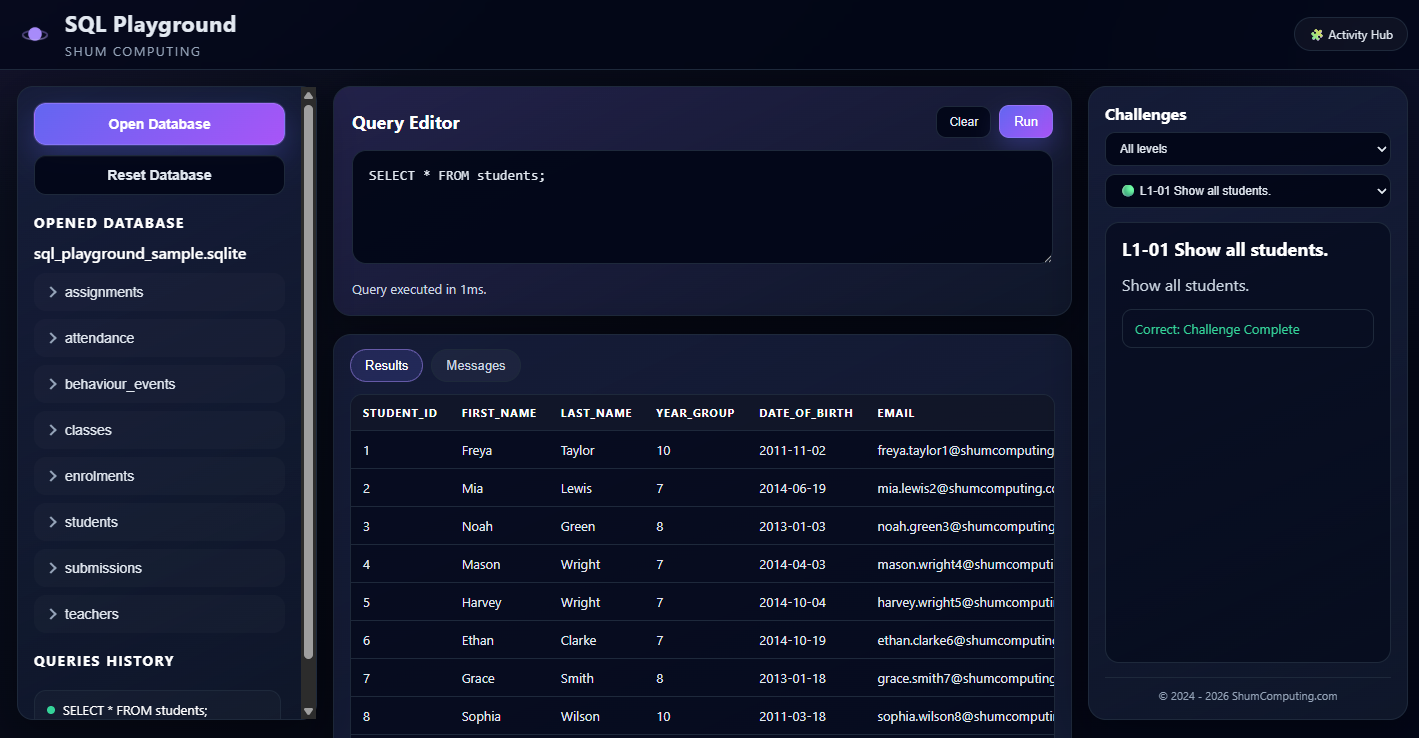Run the current SQL query

(x=1025, y=121)
